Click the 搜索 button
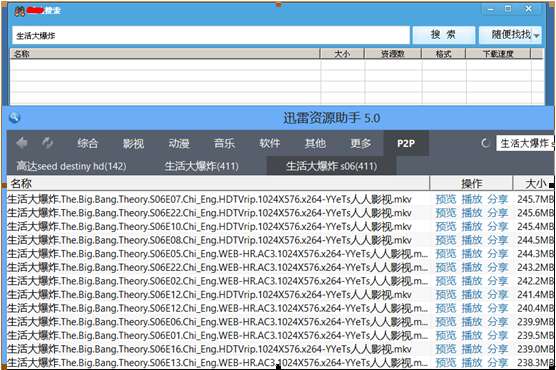 click(443, 35)
